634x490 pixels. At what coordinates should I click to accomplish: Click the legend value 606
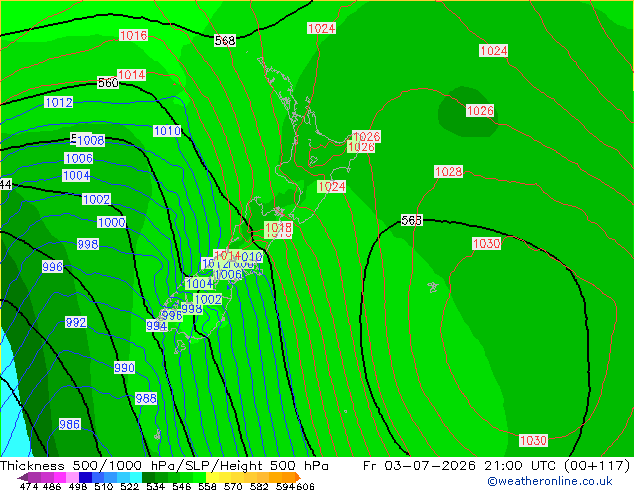[304, 486]
